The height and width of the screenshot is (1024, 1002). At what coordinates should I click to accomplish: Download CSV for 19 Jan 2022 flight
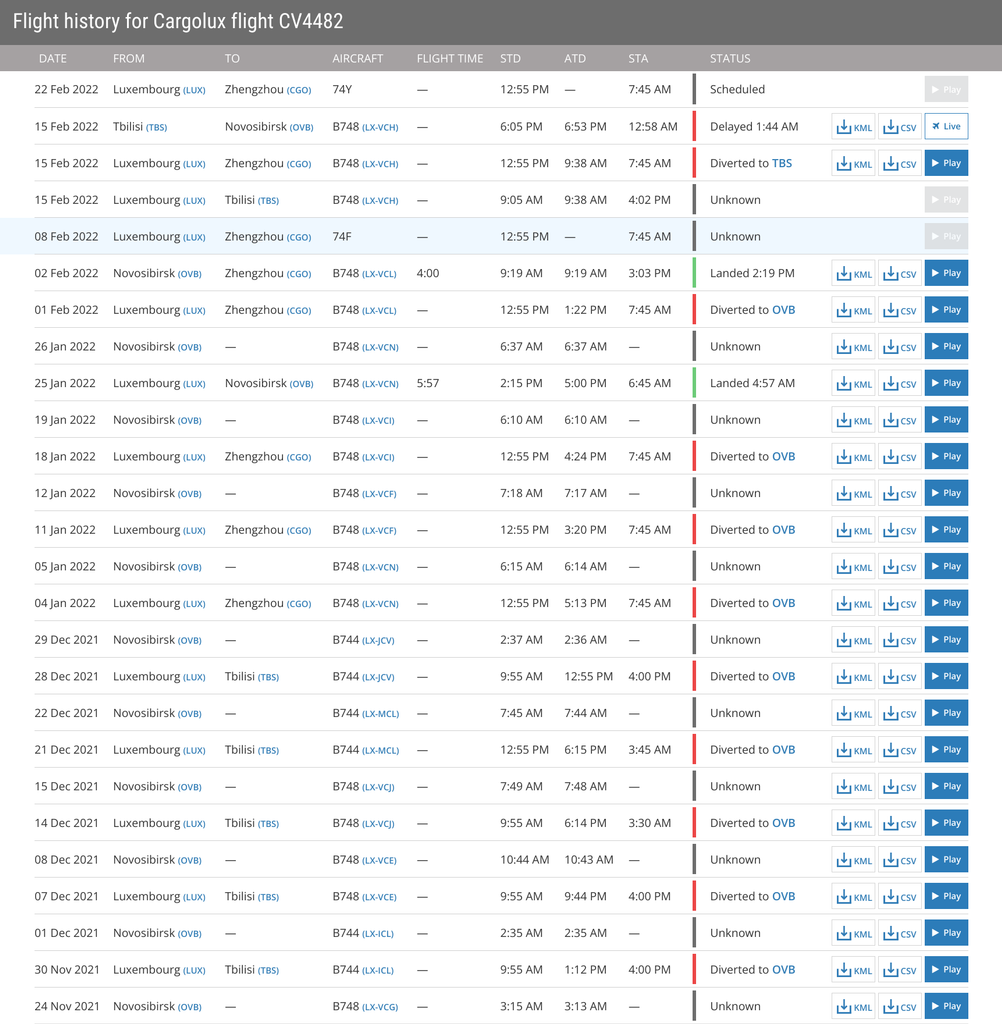click(x=899, y=420)
